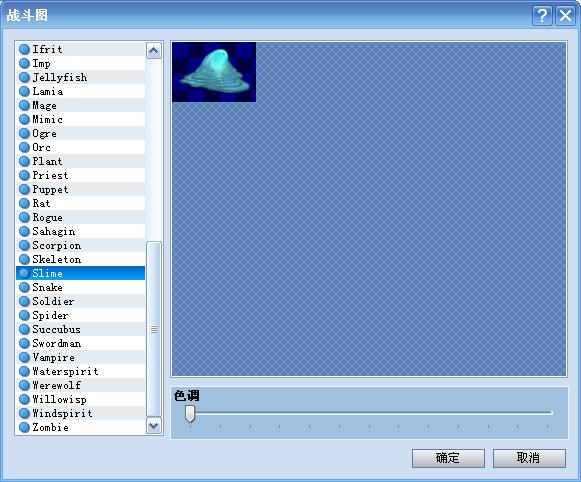Select the Werewolf battler
The image size is (581, 482).
tap(80, 385)
